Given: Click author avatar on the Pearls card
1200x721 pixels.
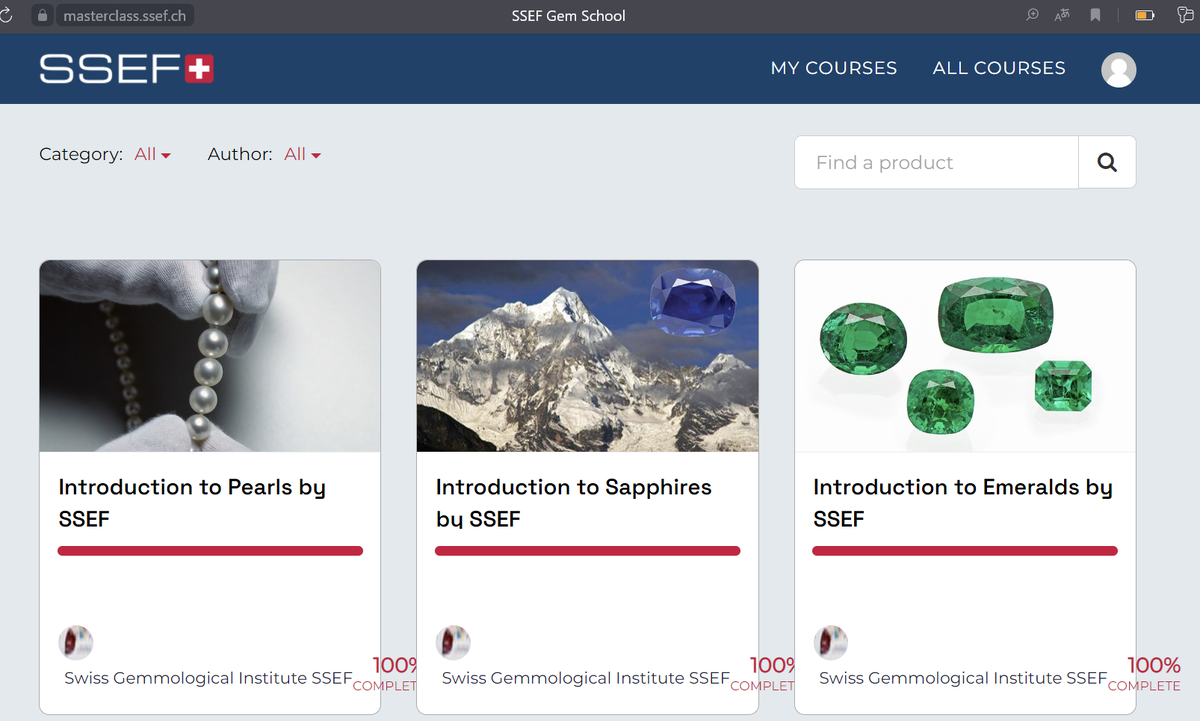Looking at the screenshot, I should coord(76,642).
